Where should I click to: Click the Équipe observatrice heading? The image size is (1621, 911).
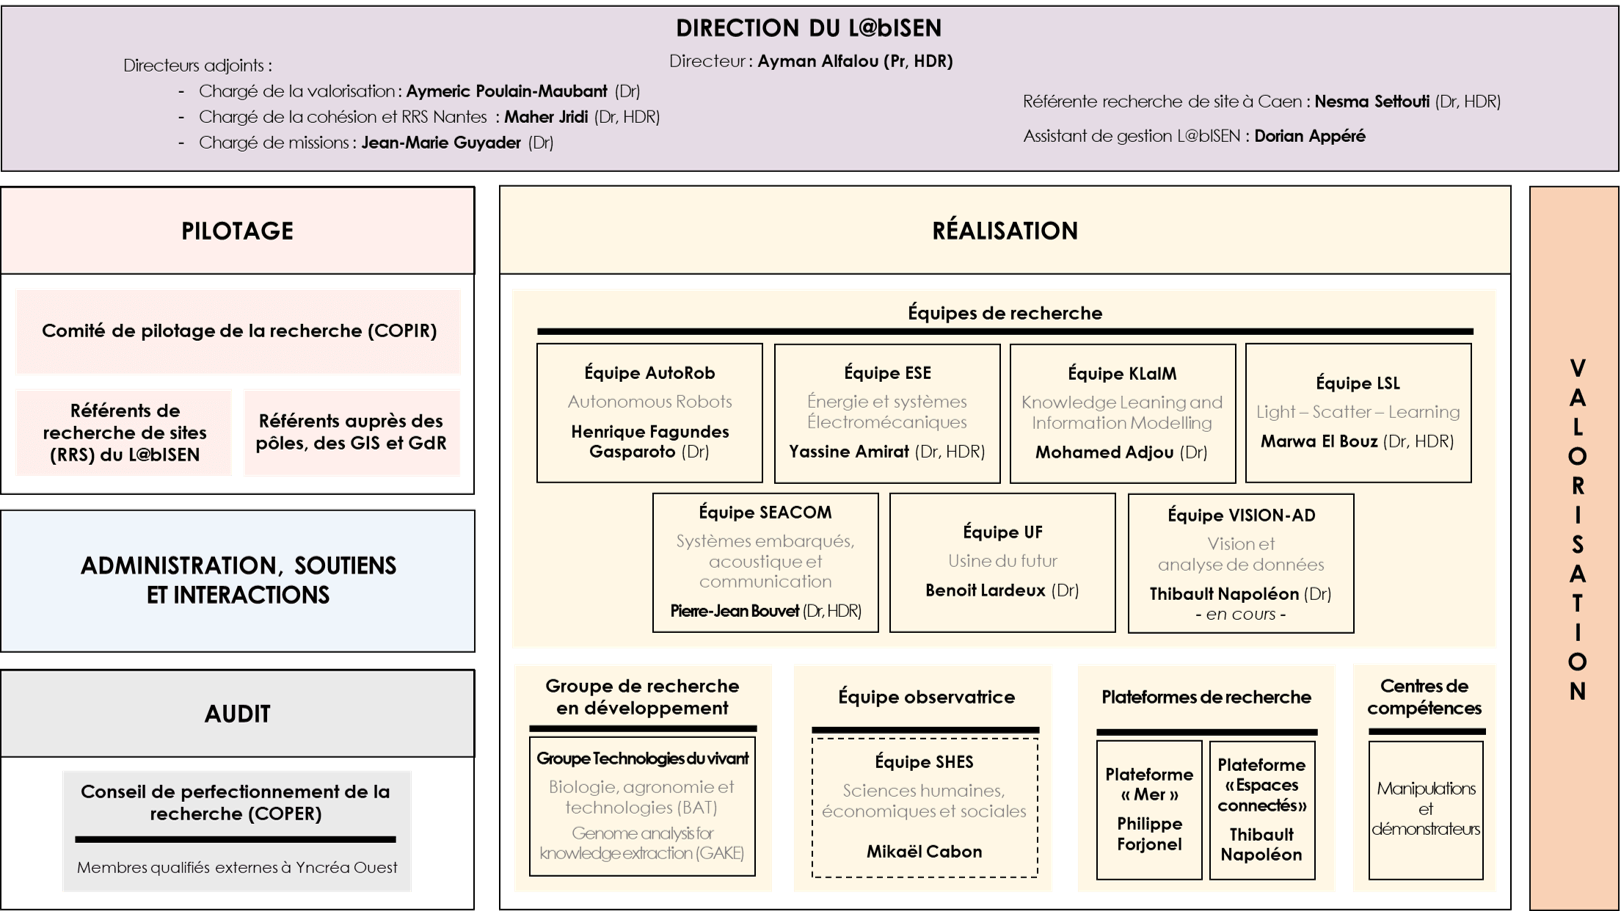tap(926, 697)
